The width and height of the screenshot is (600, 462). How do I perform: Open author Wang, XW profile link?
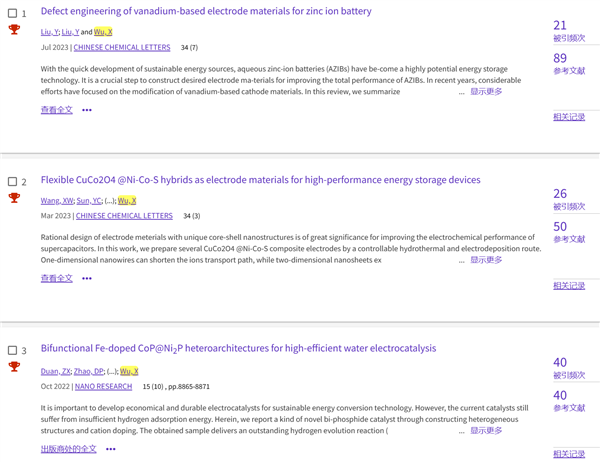coord(57,201)
